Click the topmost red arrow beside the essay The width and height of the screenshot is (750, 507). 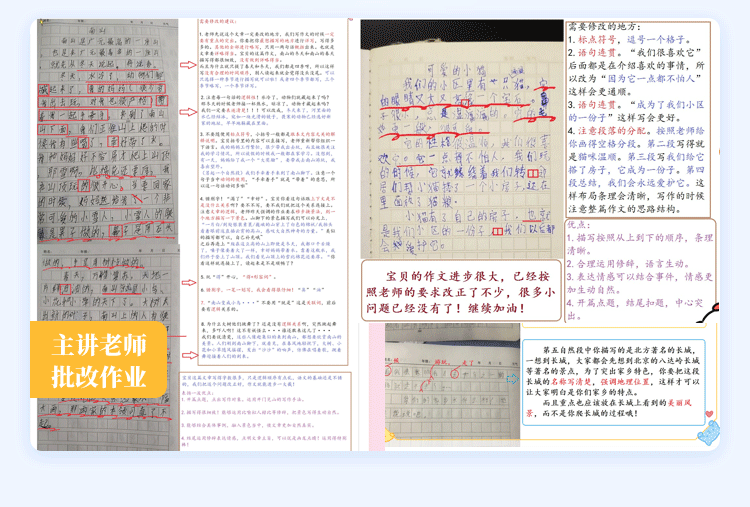pyautogui.click(x=187, y=65)
